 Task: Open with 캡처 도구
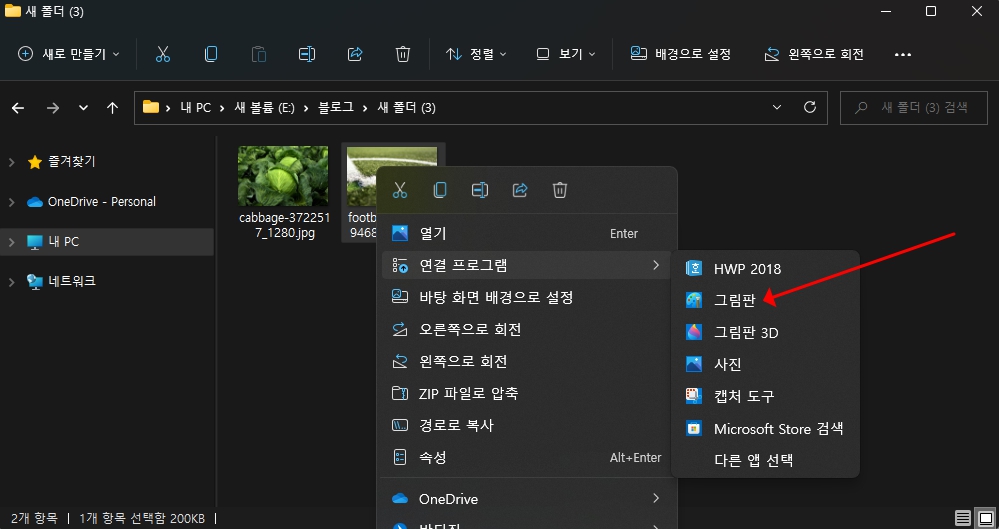pyautogui.click(x=765, y=396)
